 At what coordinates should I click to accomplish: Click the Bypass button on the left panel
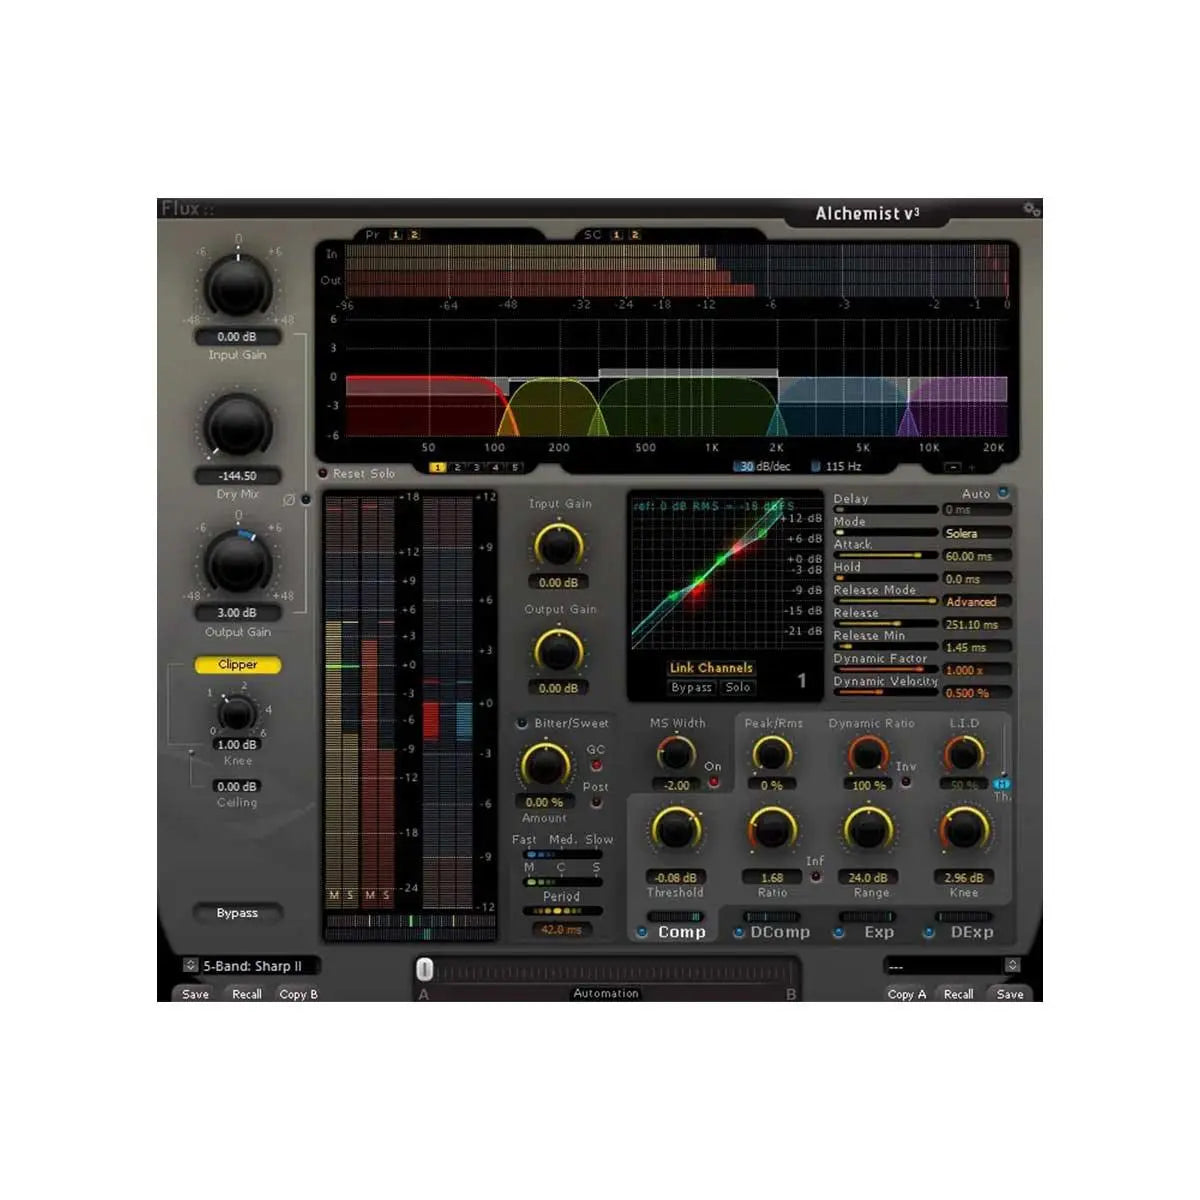click(x=237, y=912)
